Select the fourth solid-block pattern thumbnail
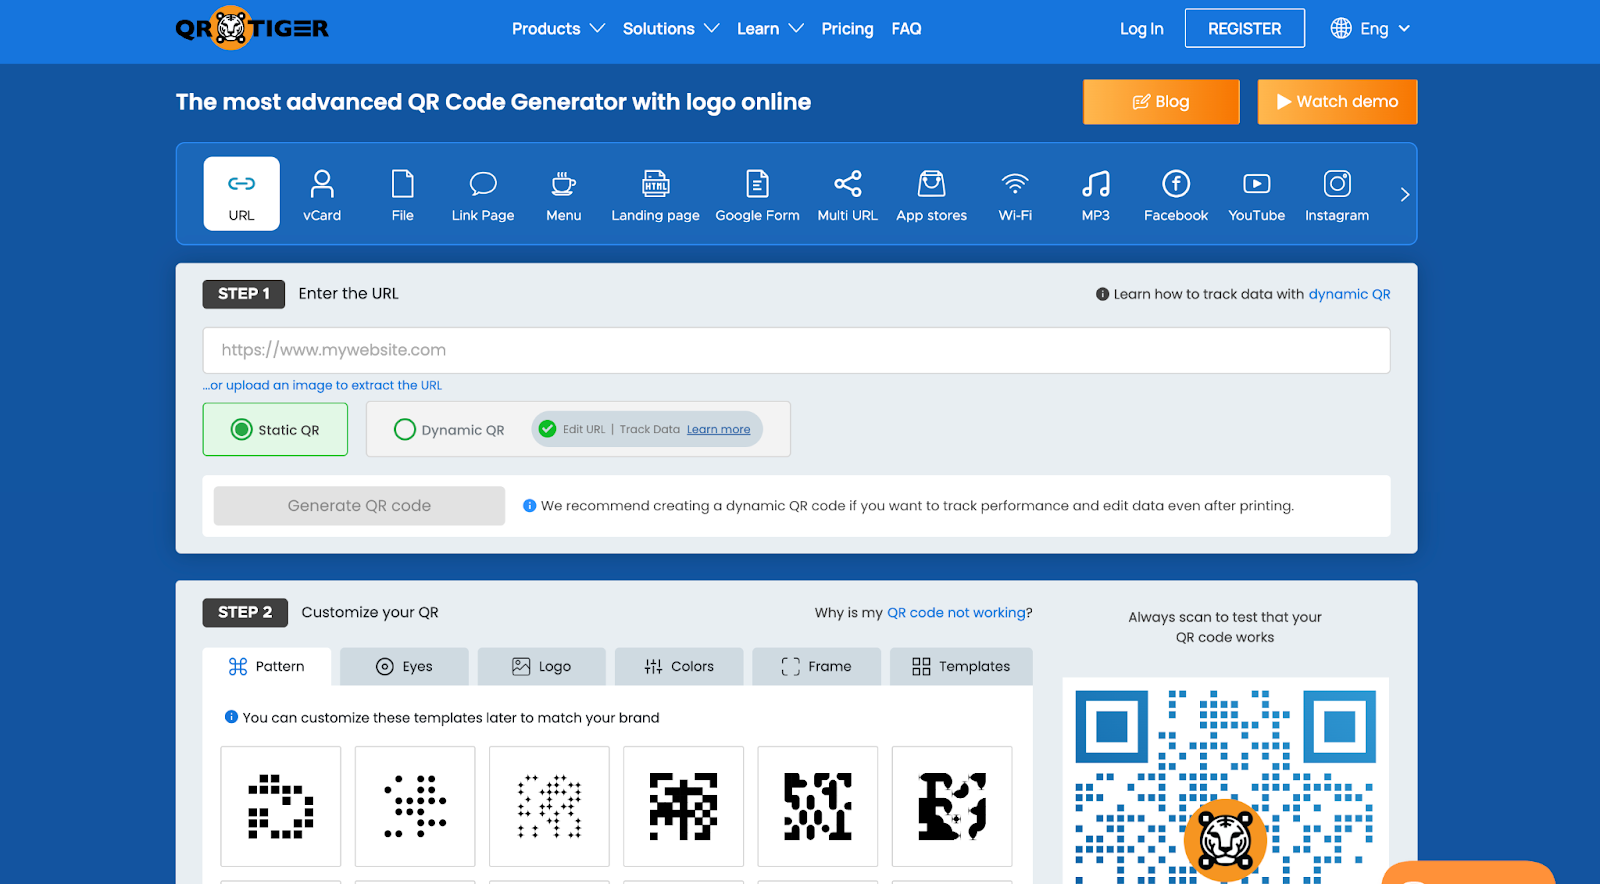 click(x=683, y=806)
